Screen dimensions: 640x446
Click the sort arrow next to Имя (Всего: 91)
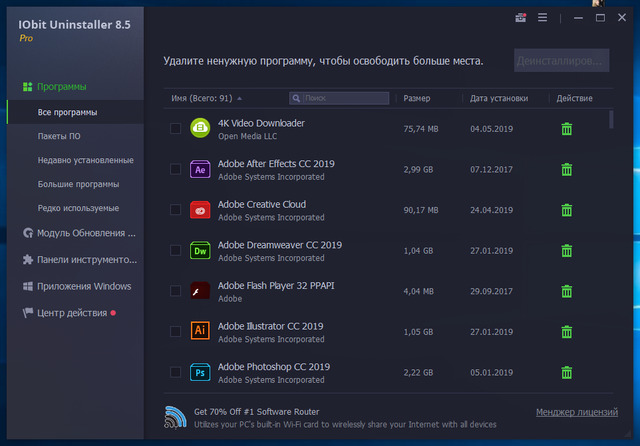tap(240, 99)
